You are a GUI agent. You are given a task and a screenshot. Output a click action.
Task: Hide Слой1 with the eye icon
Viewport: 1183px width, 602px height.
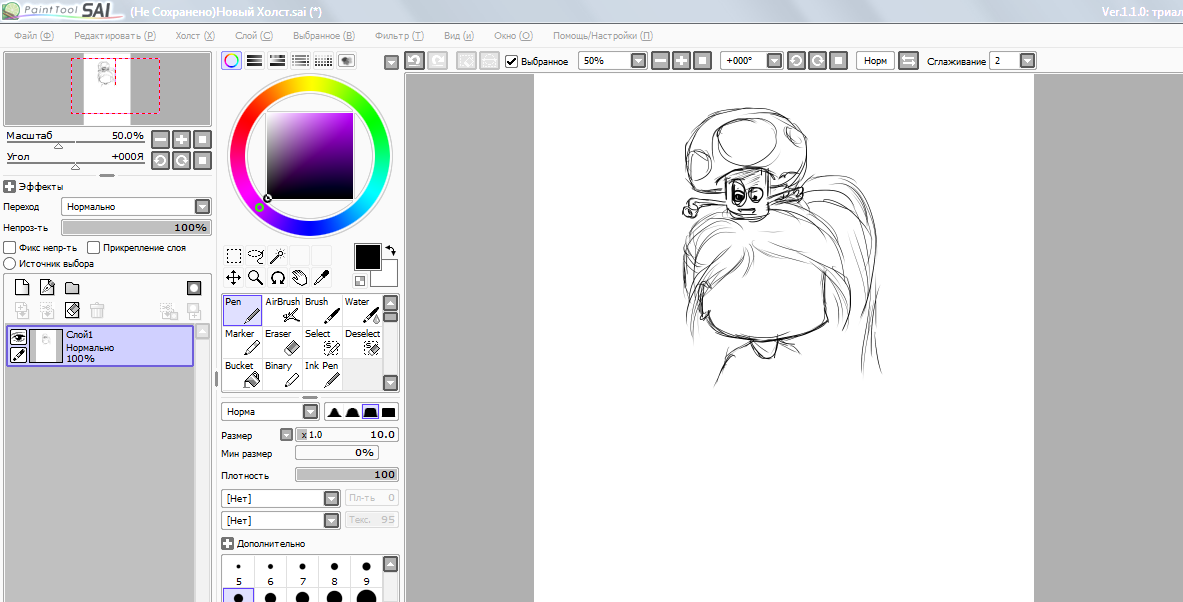18,337
